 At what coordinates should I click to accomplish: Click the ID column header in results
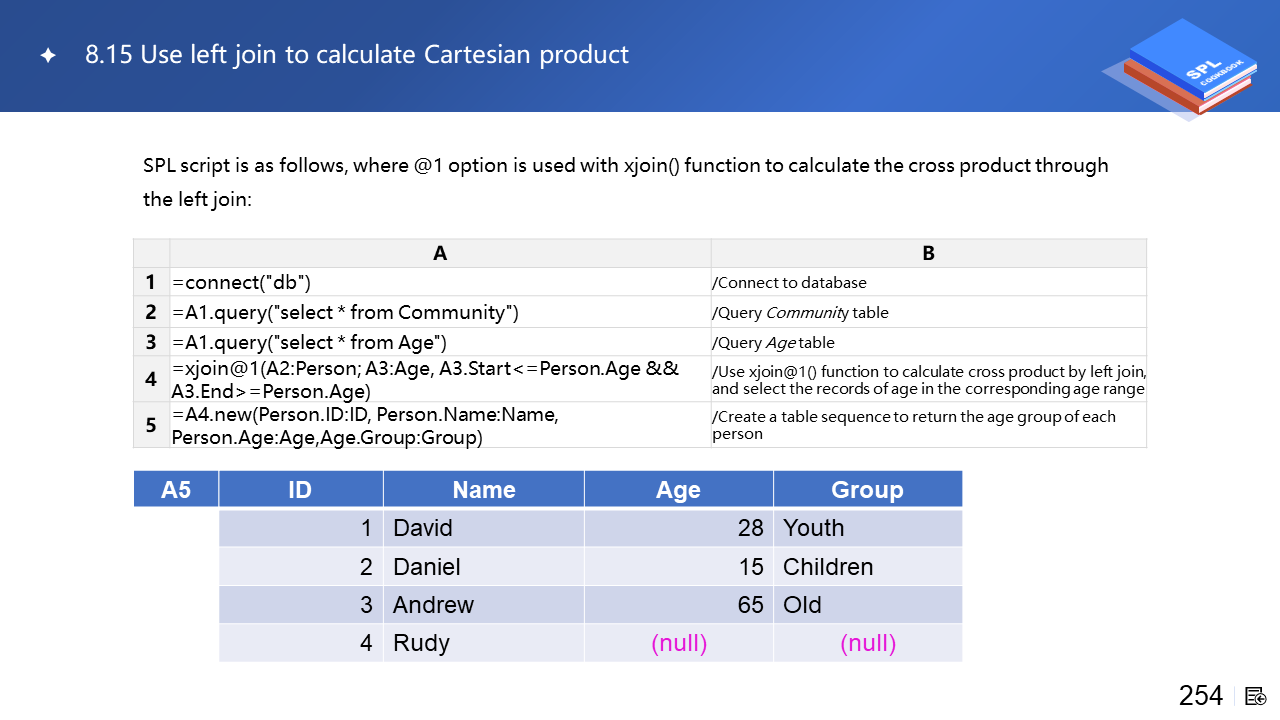click(x=300, y=490)
